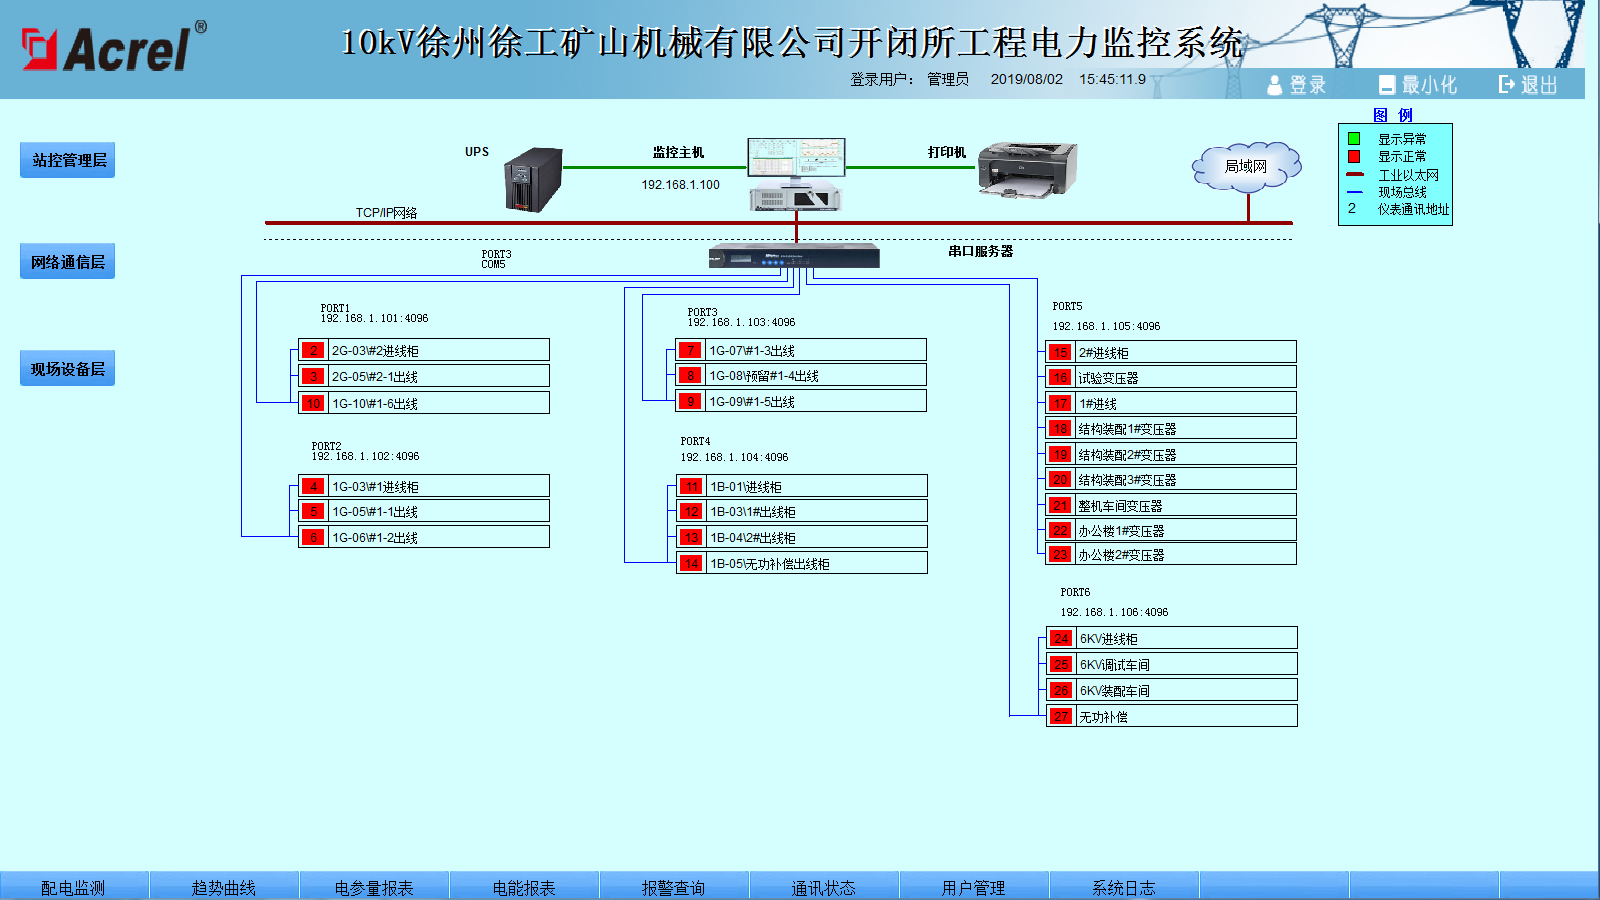Viewport: 1600px width, 900px height.
Task: Click red indicator 24 for 6KV进线柜
Action: coord(1061,638)
